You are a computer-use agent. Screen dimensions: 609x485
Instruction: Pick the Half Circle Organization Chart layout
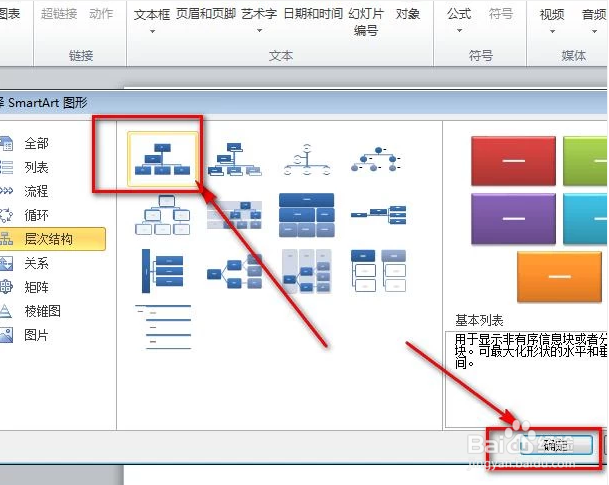(x=307, y=159)
